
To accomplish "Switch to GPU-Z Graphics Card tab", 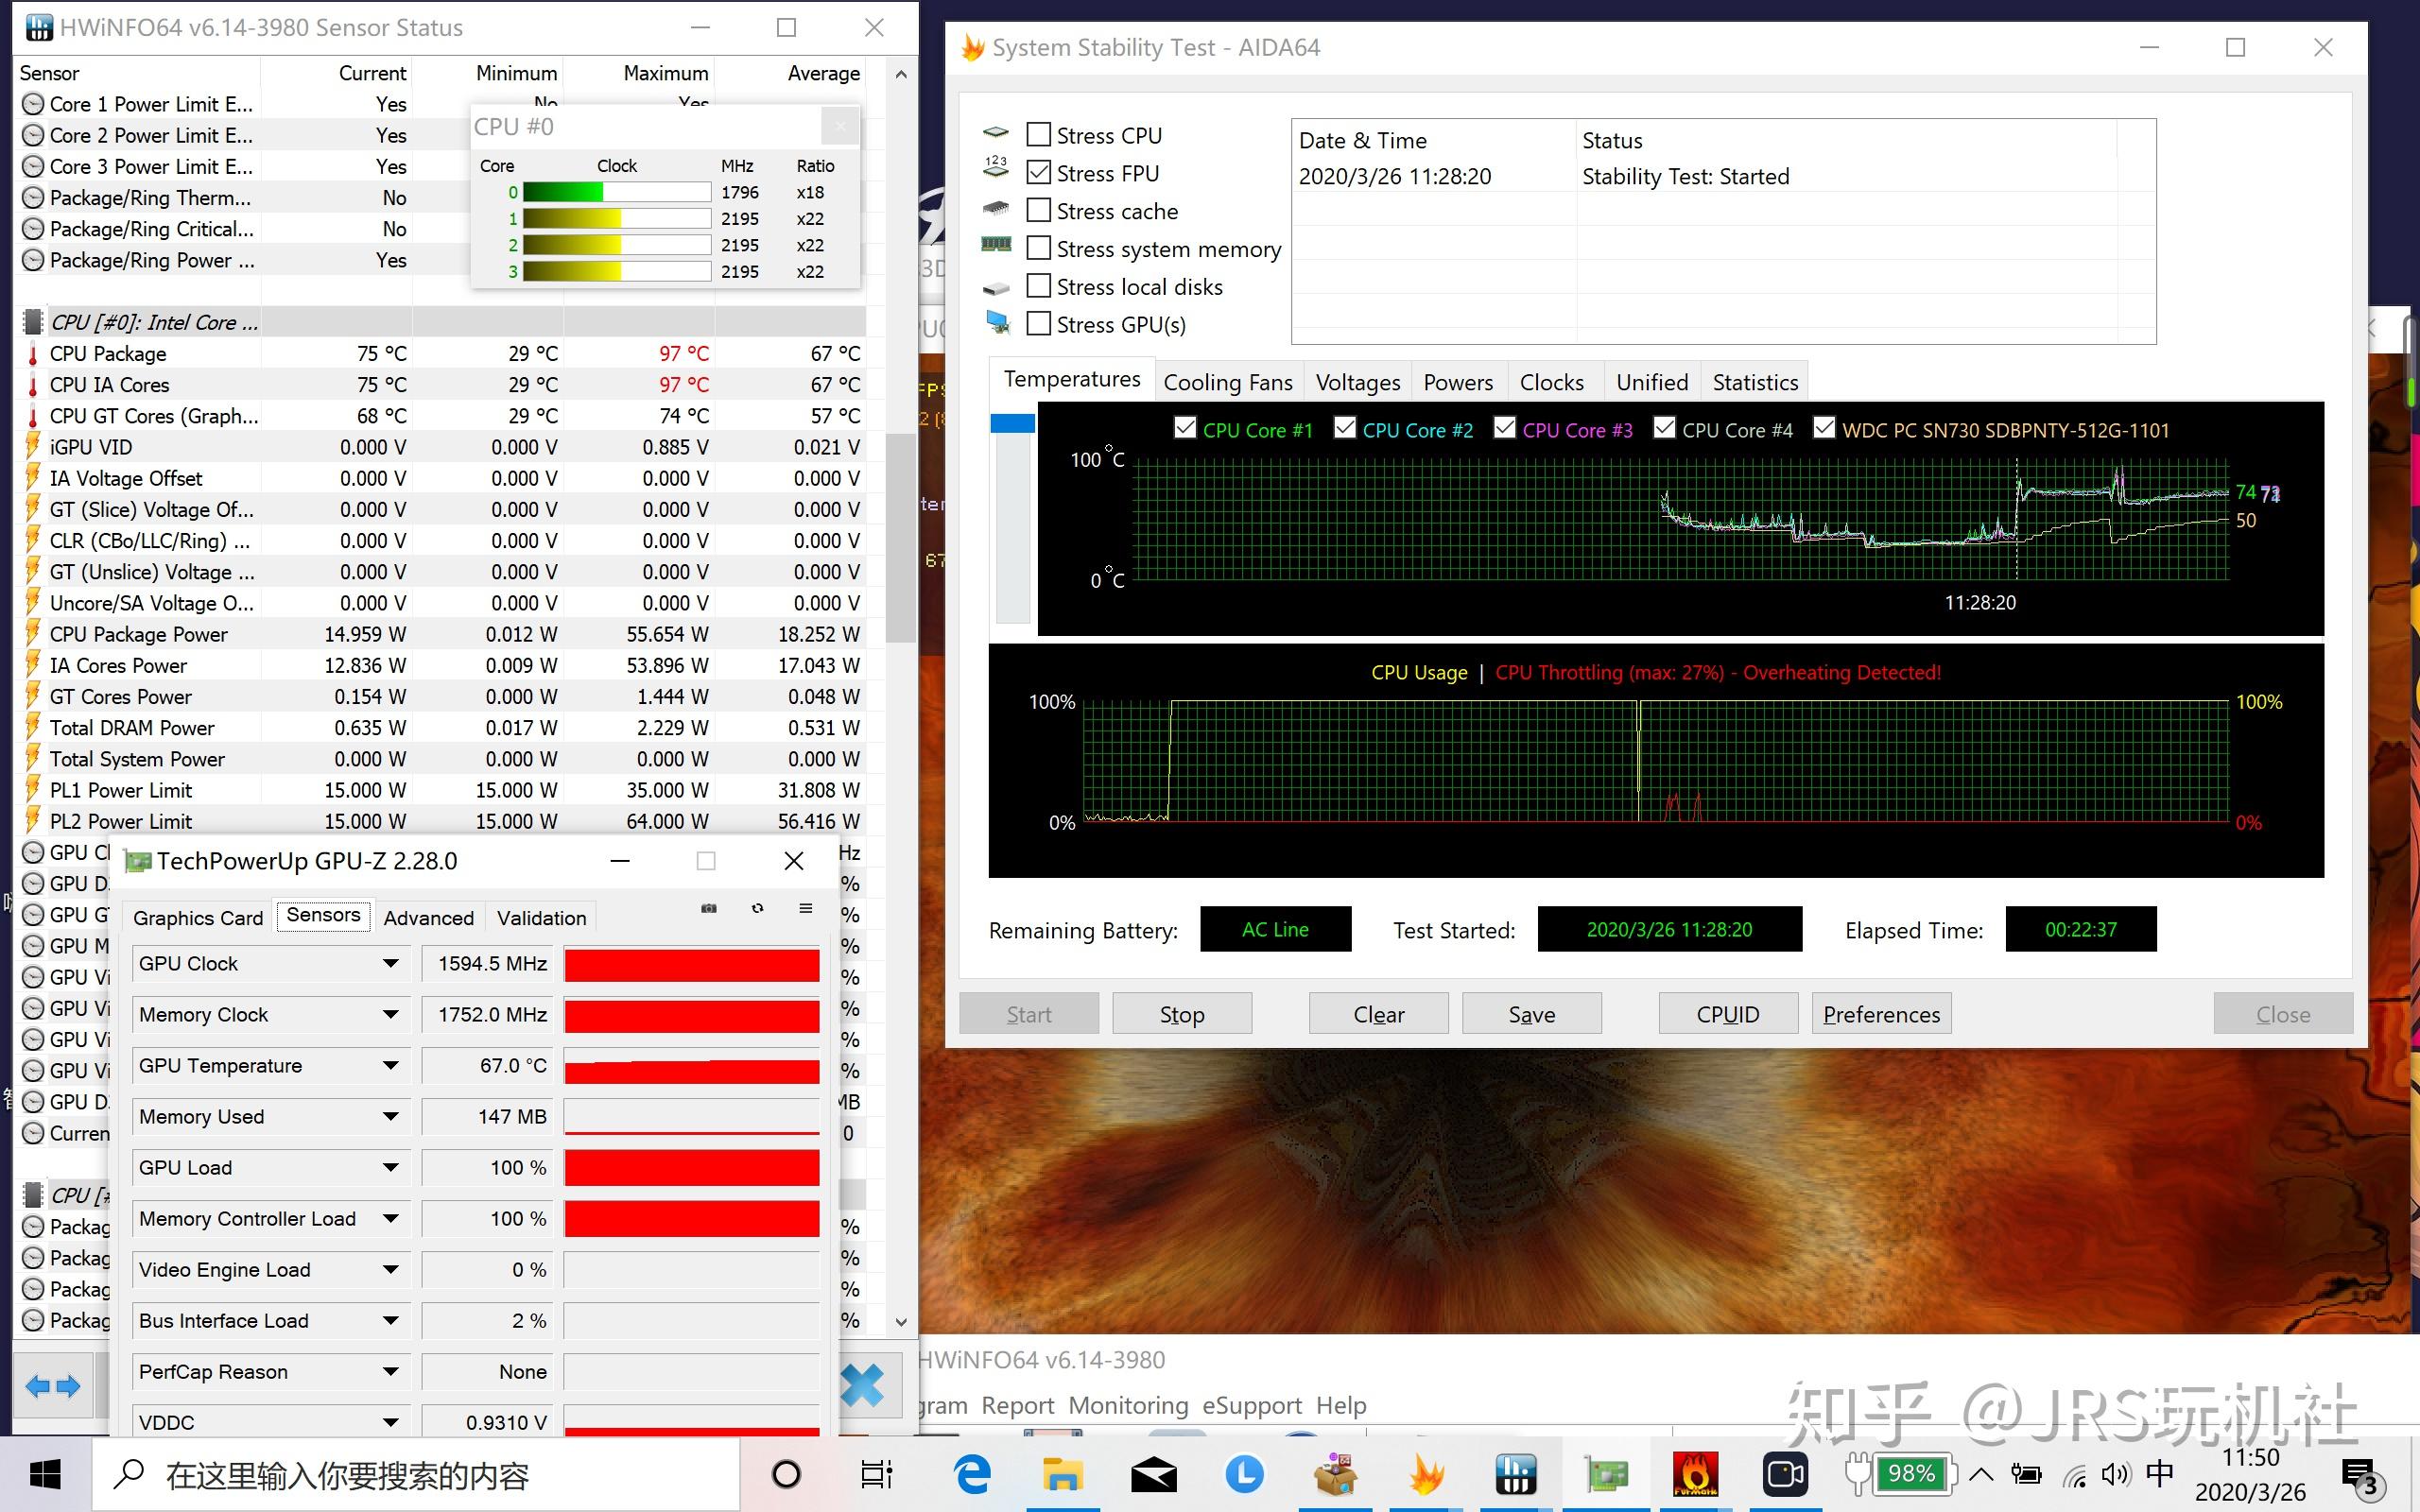I will coord(198,918).
